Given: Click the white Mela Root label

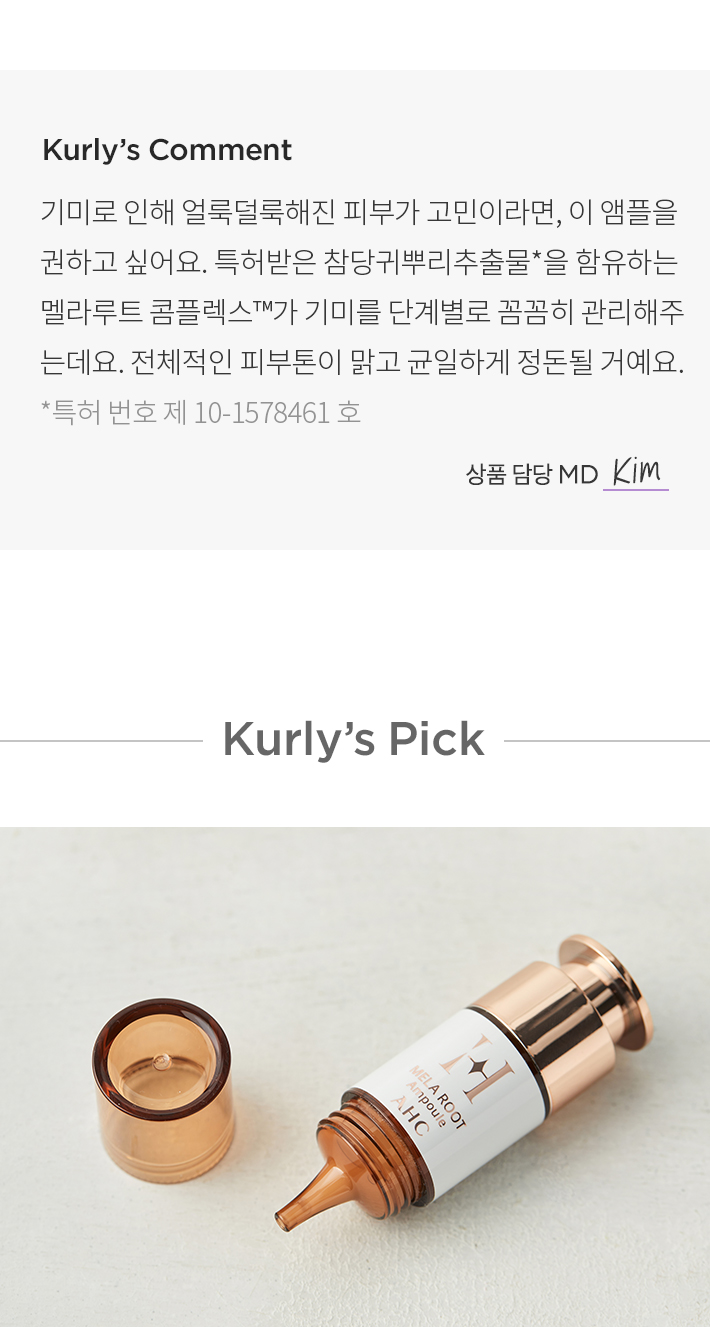Looking at the screenshot, I should [447, 1088].
